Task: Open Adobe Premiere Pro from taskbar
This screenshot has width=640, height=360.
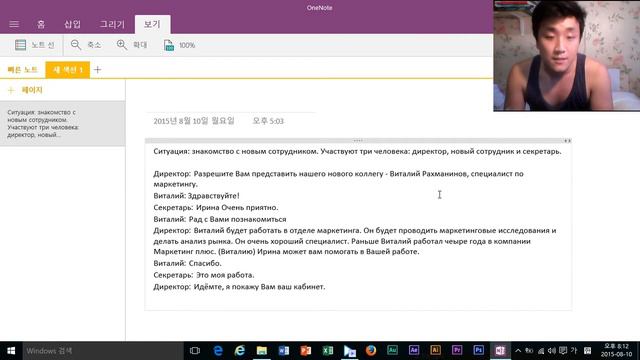Action: (457, 350)
